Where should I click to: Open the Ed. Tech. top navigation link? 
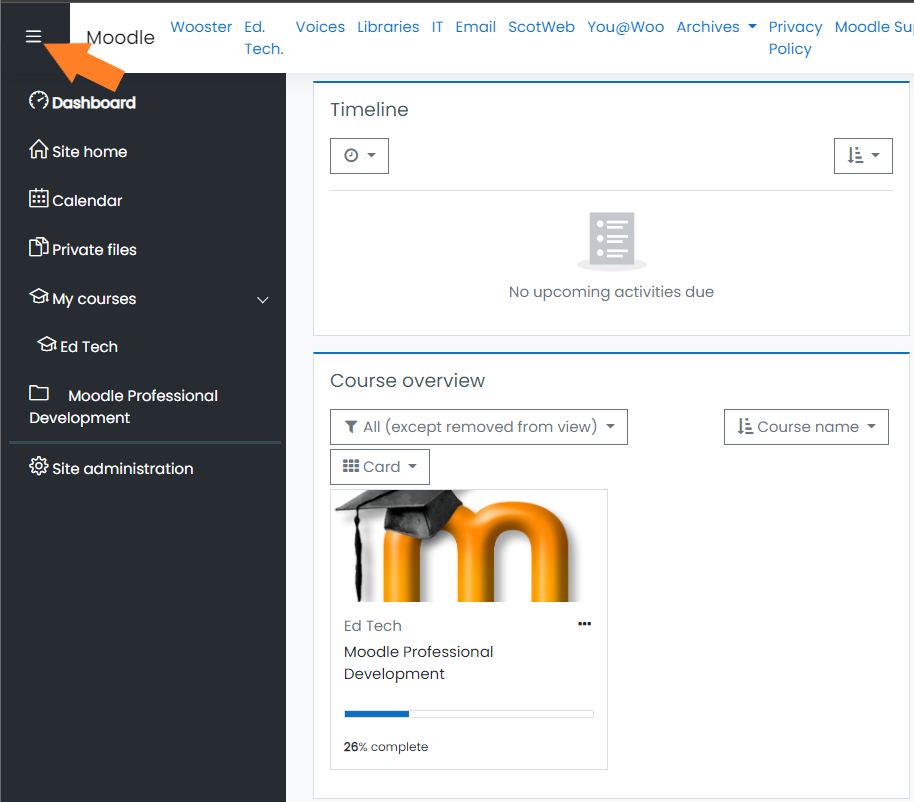click(263, 38)
